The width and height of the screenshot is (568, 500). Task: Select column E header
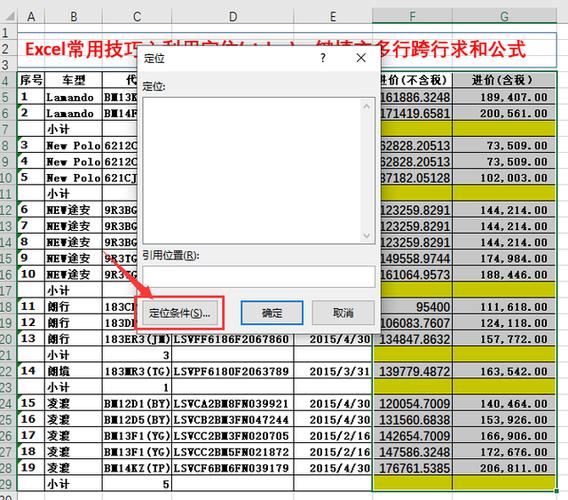tap(333, 16)
